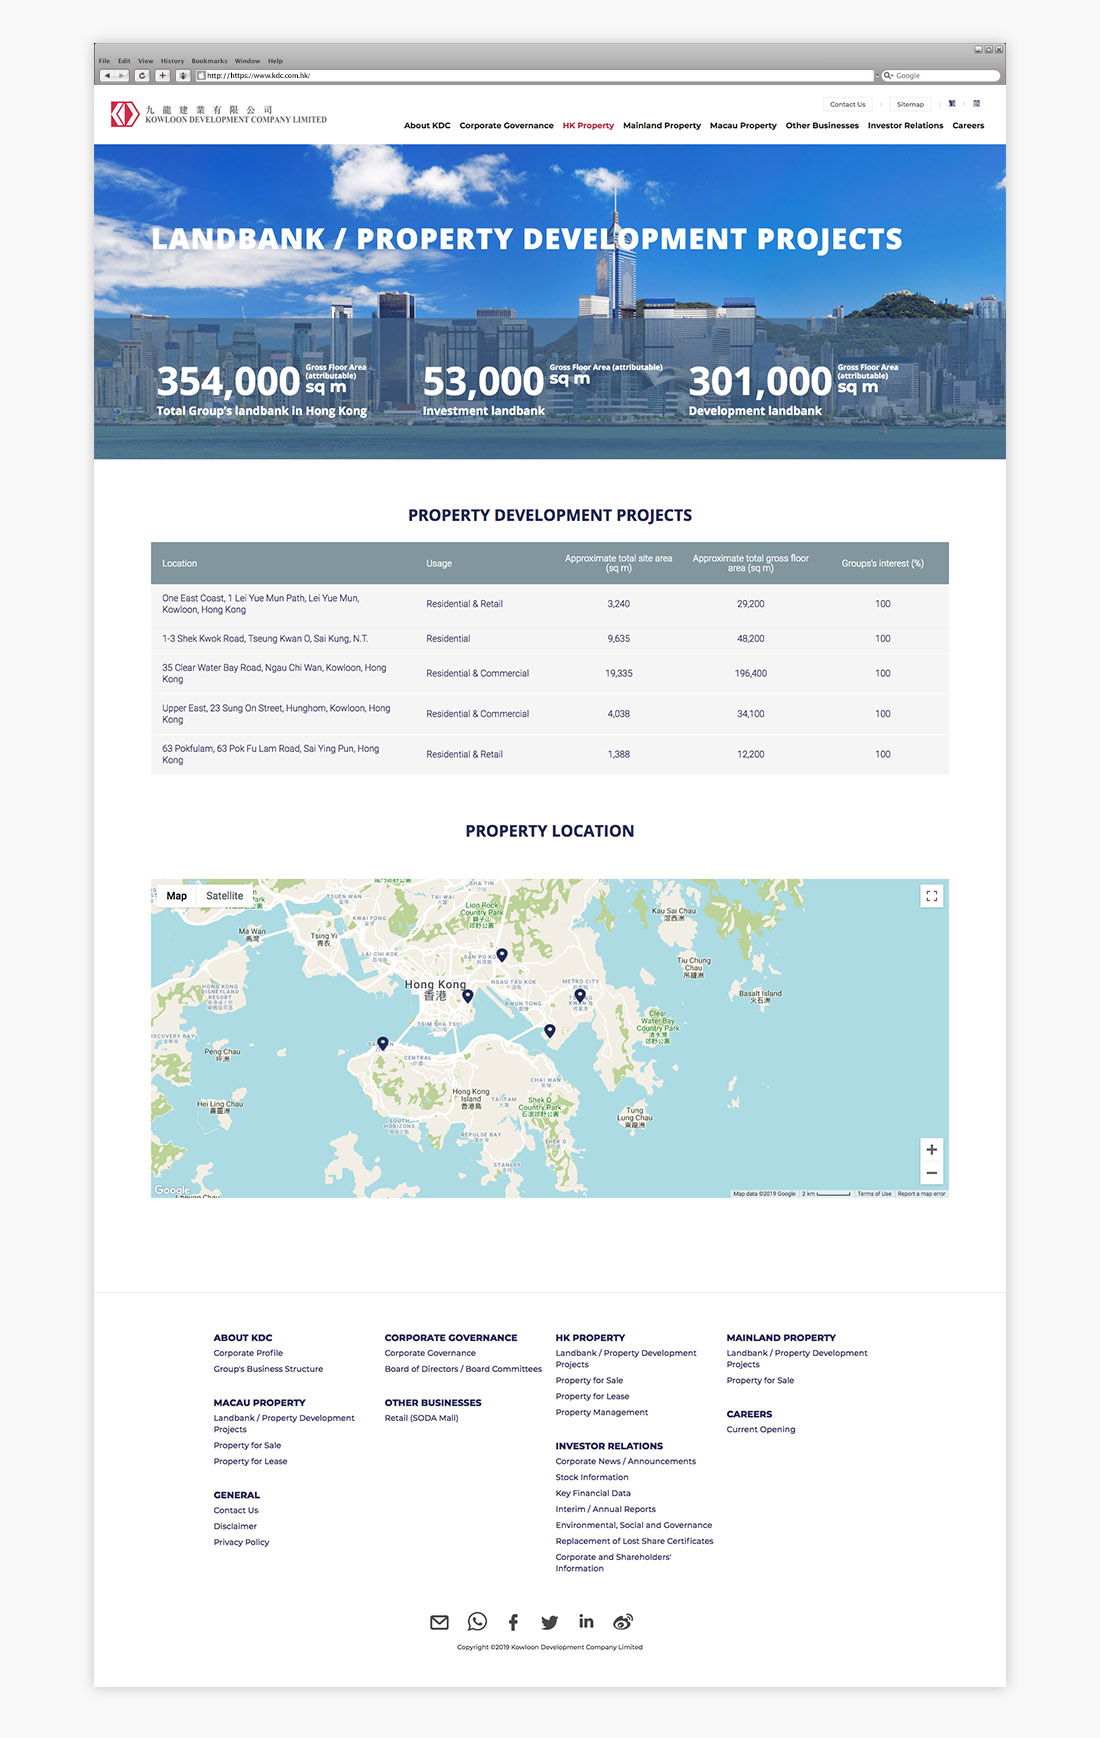1100x1738 pixels.
Task: Click the map pin below Hong Kong label
Action: [468, 996]
